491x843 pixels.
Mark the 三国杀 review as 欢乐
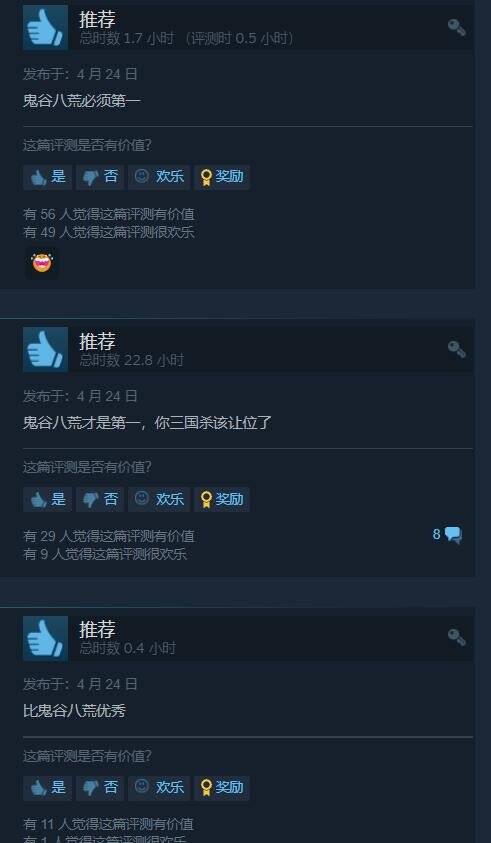tap(159, 499)
